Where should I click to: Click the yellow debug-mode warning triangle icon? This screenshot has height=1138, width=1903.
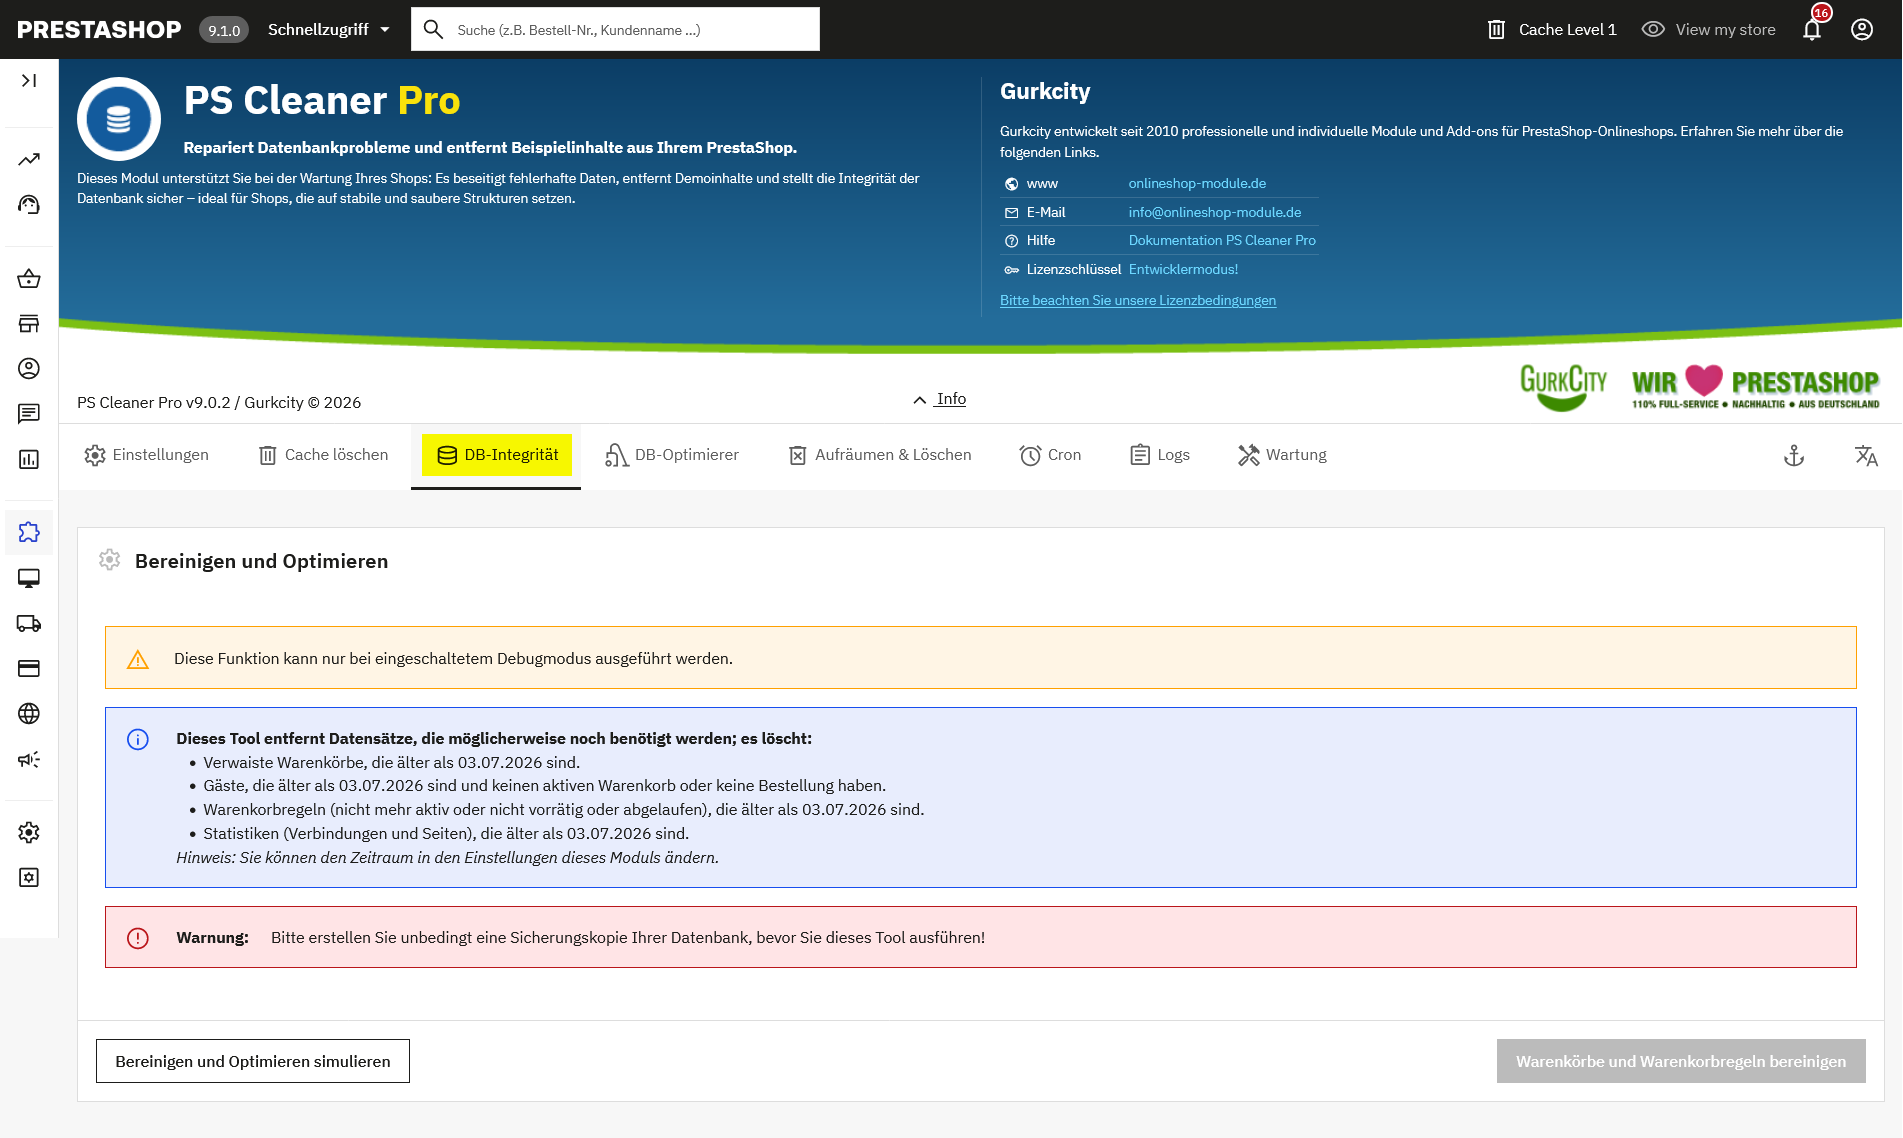[138, 659]
